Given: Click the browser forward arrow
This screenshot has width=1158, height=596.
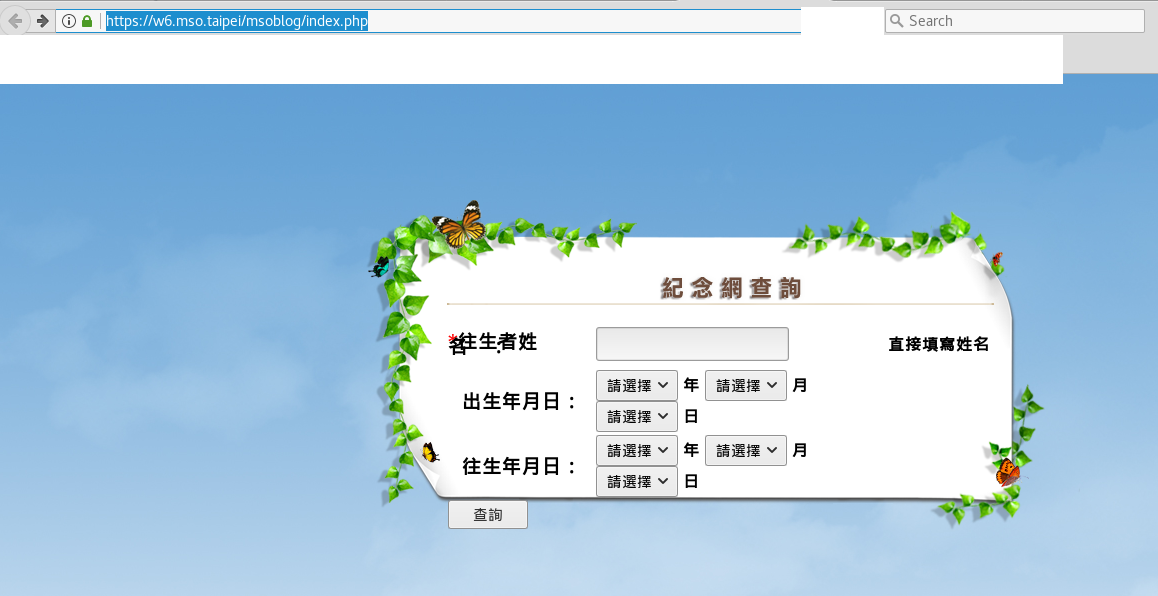Looking at the screenshot, I should point(43,21).
